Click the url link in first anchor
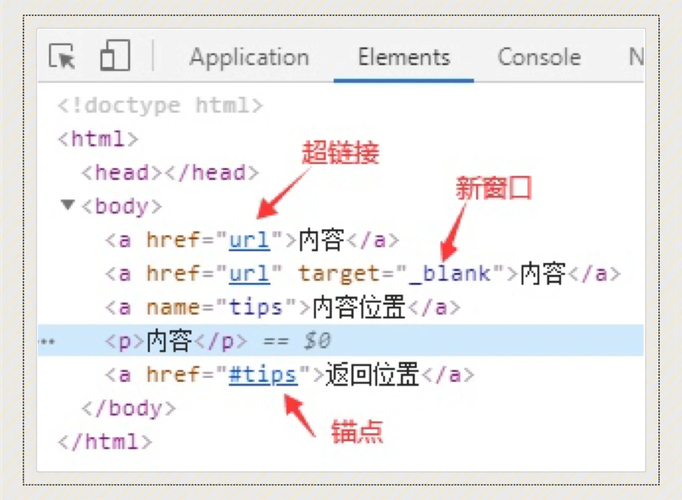This screenshot has width=682, height=500. click(250, 240)
